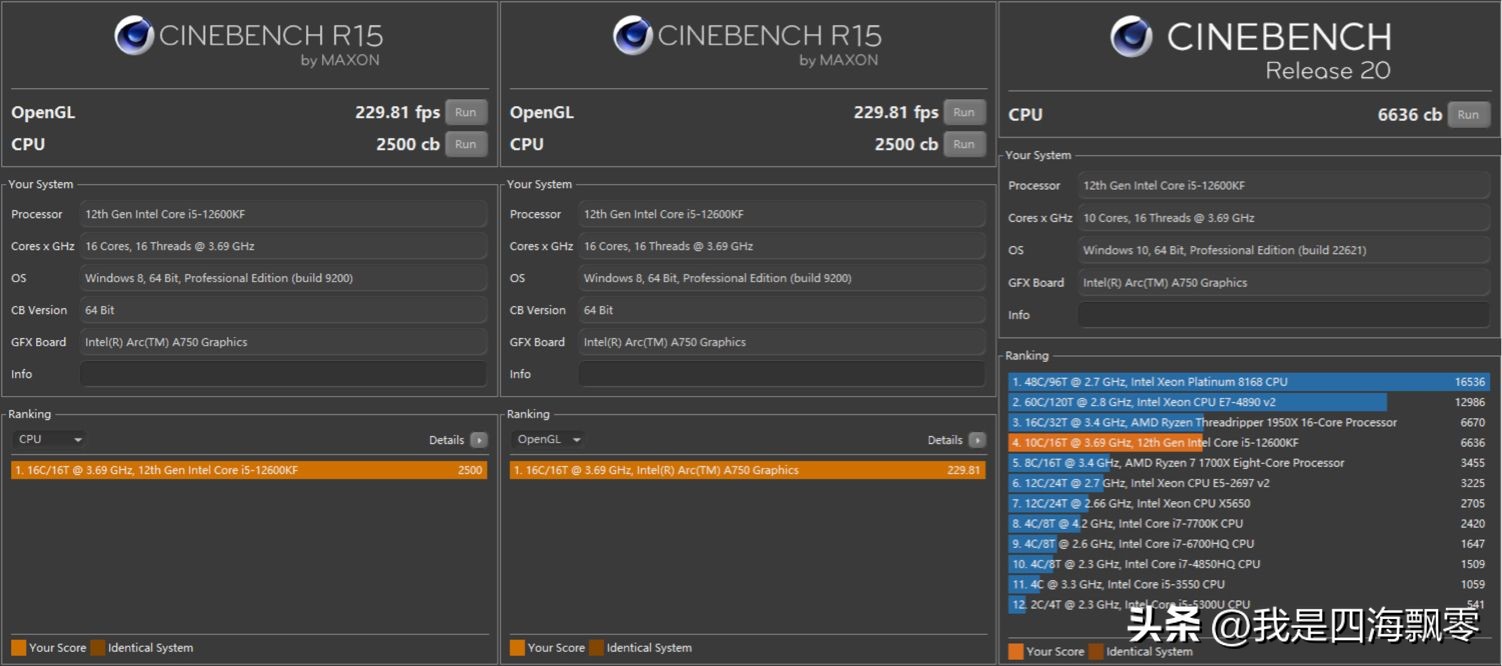Image resolution: width=1502 pixels, height=666 pixels.
Task: Select the Xeon Platinum 8168 ranking row
Action: pyautogui.click(x=1248, y=382)
